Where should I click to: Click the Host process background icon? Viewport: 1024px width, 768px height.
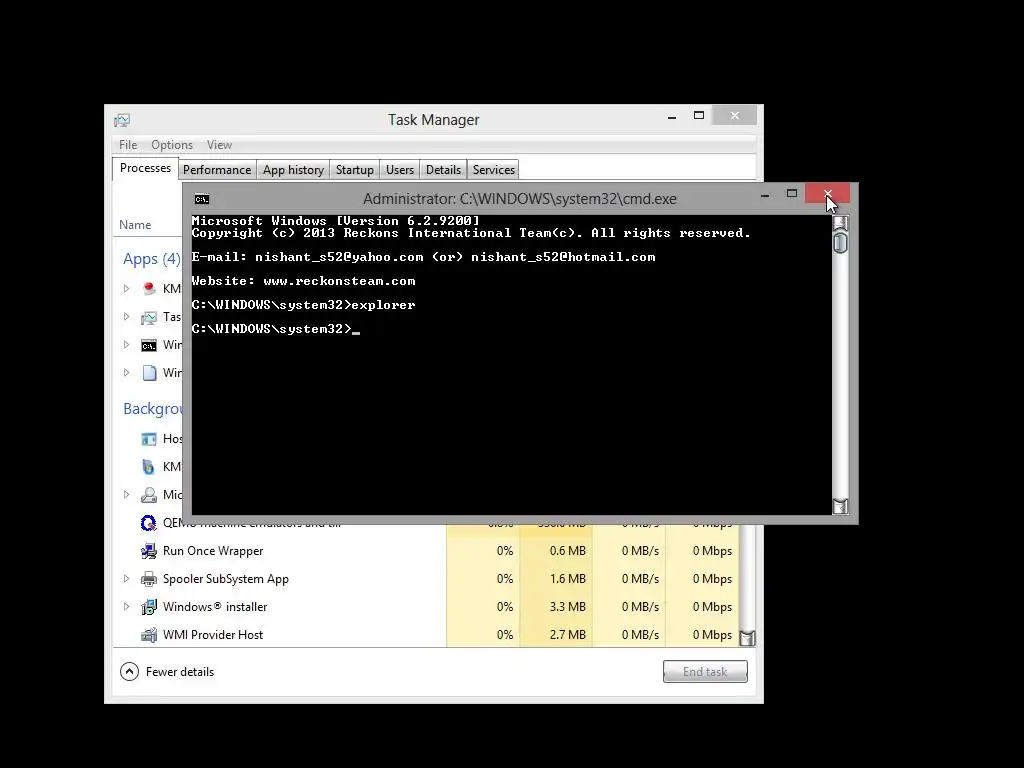(x=149, y=439)
